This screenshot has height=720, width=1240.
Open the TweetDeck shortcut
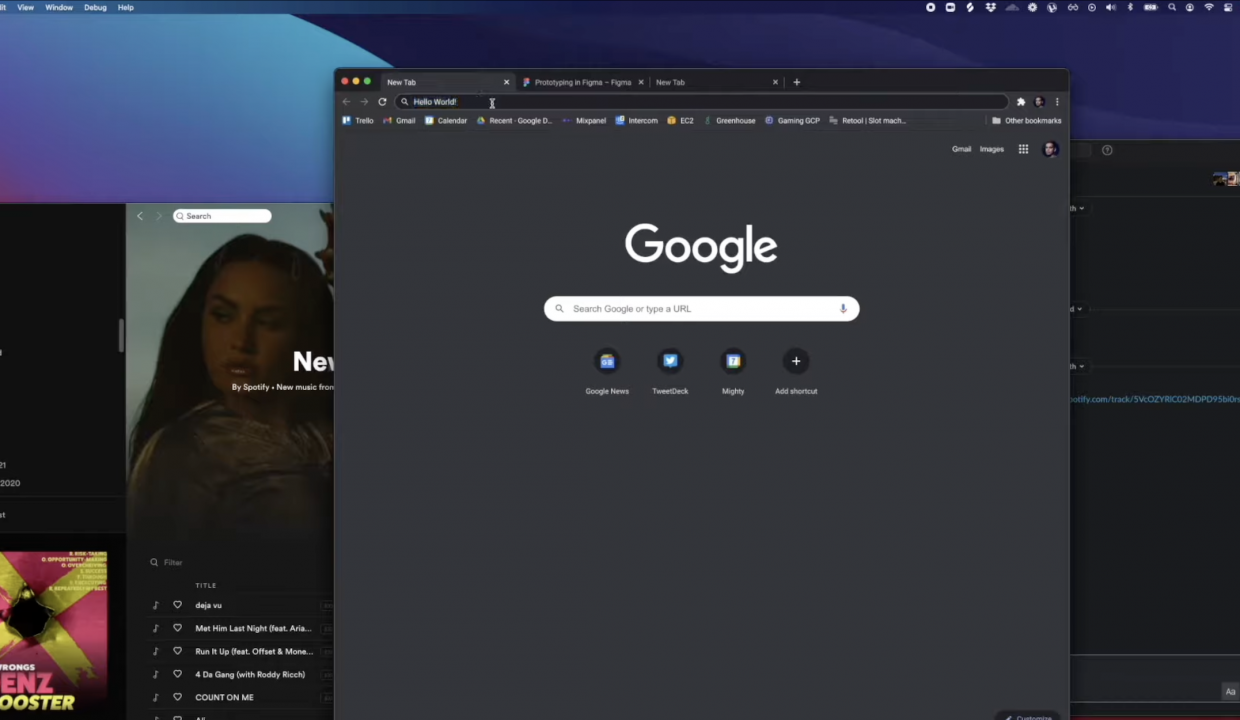click(x=670, y=371)
